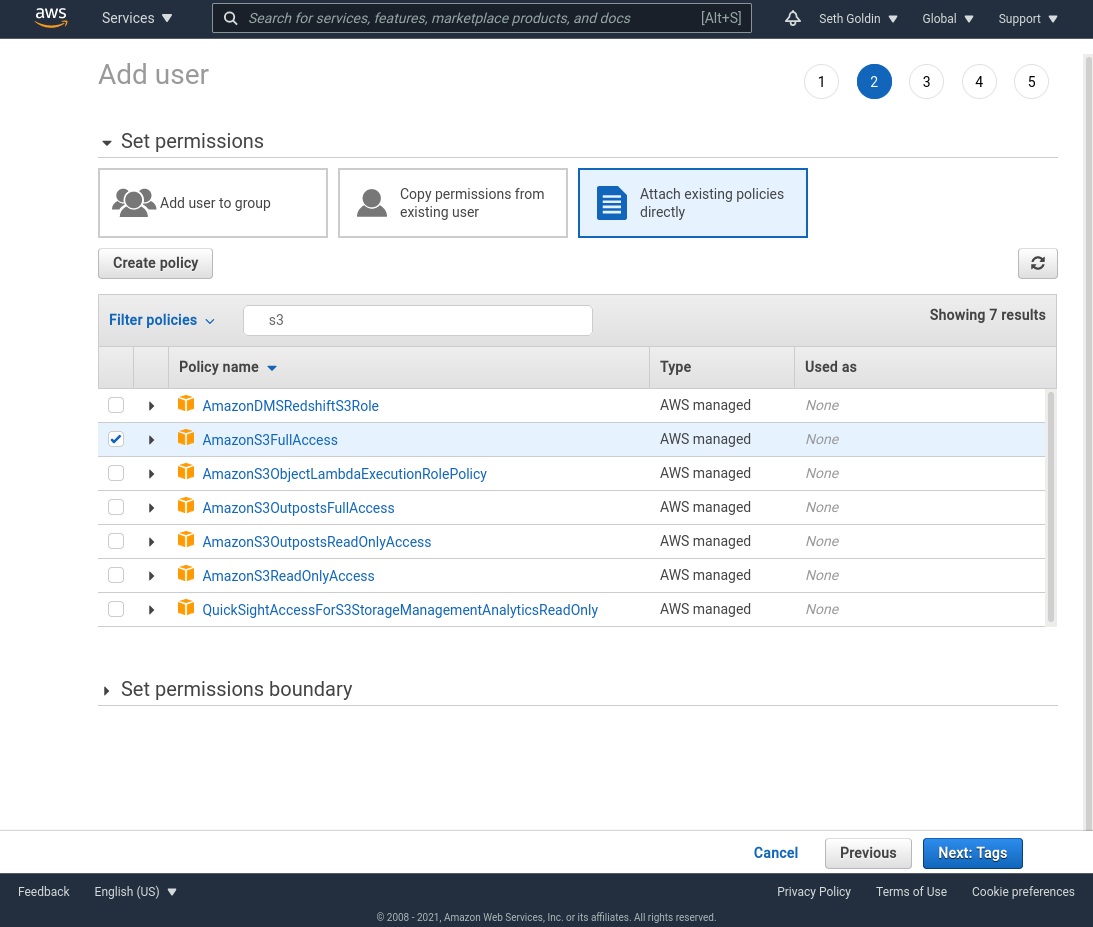Click the Next: Tags button
Viewport: 1093px width, 927px height.
(972, 853)
